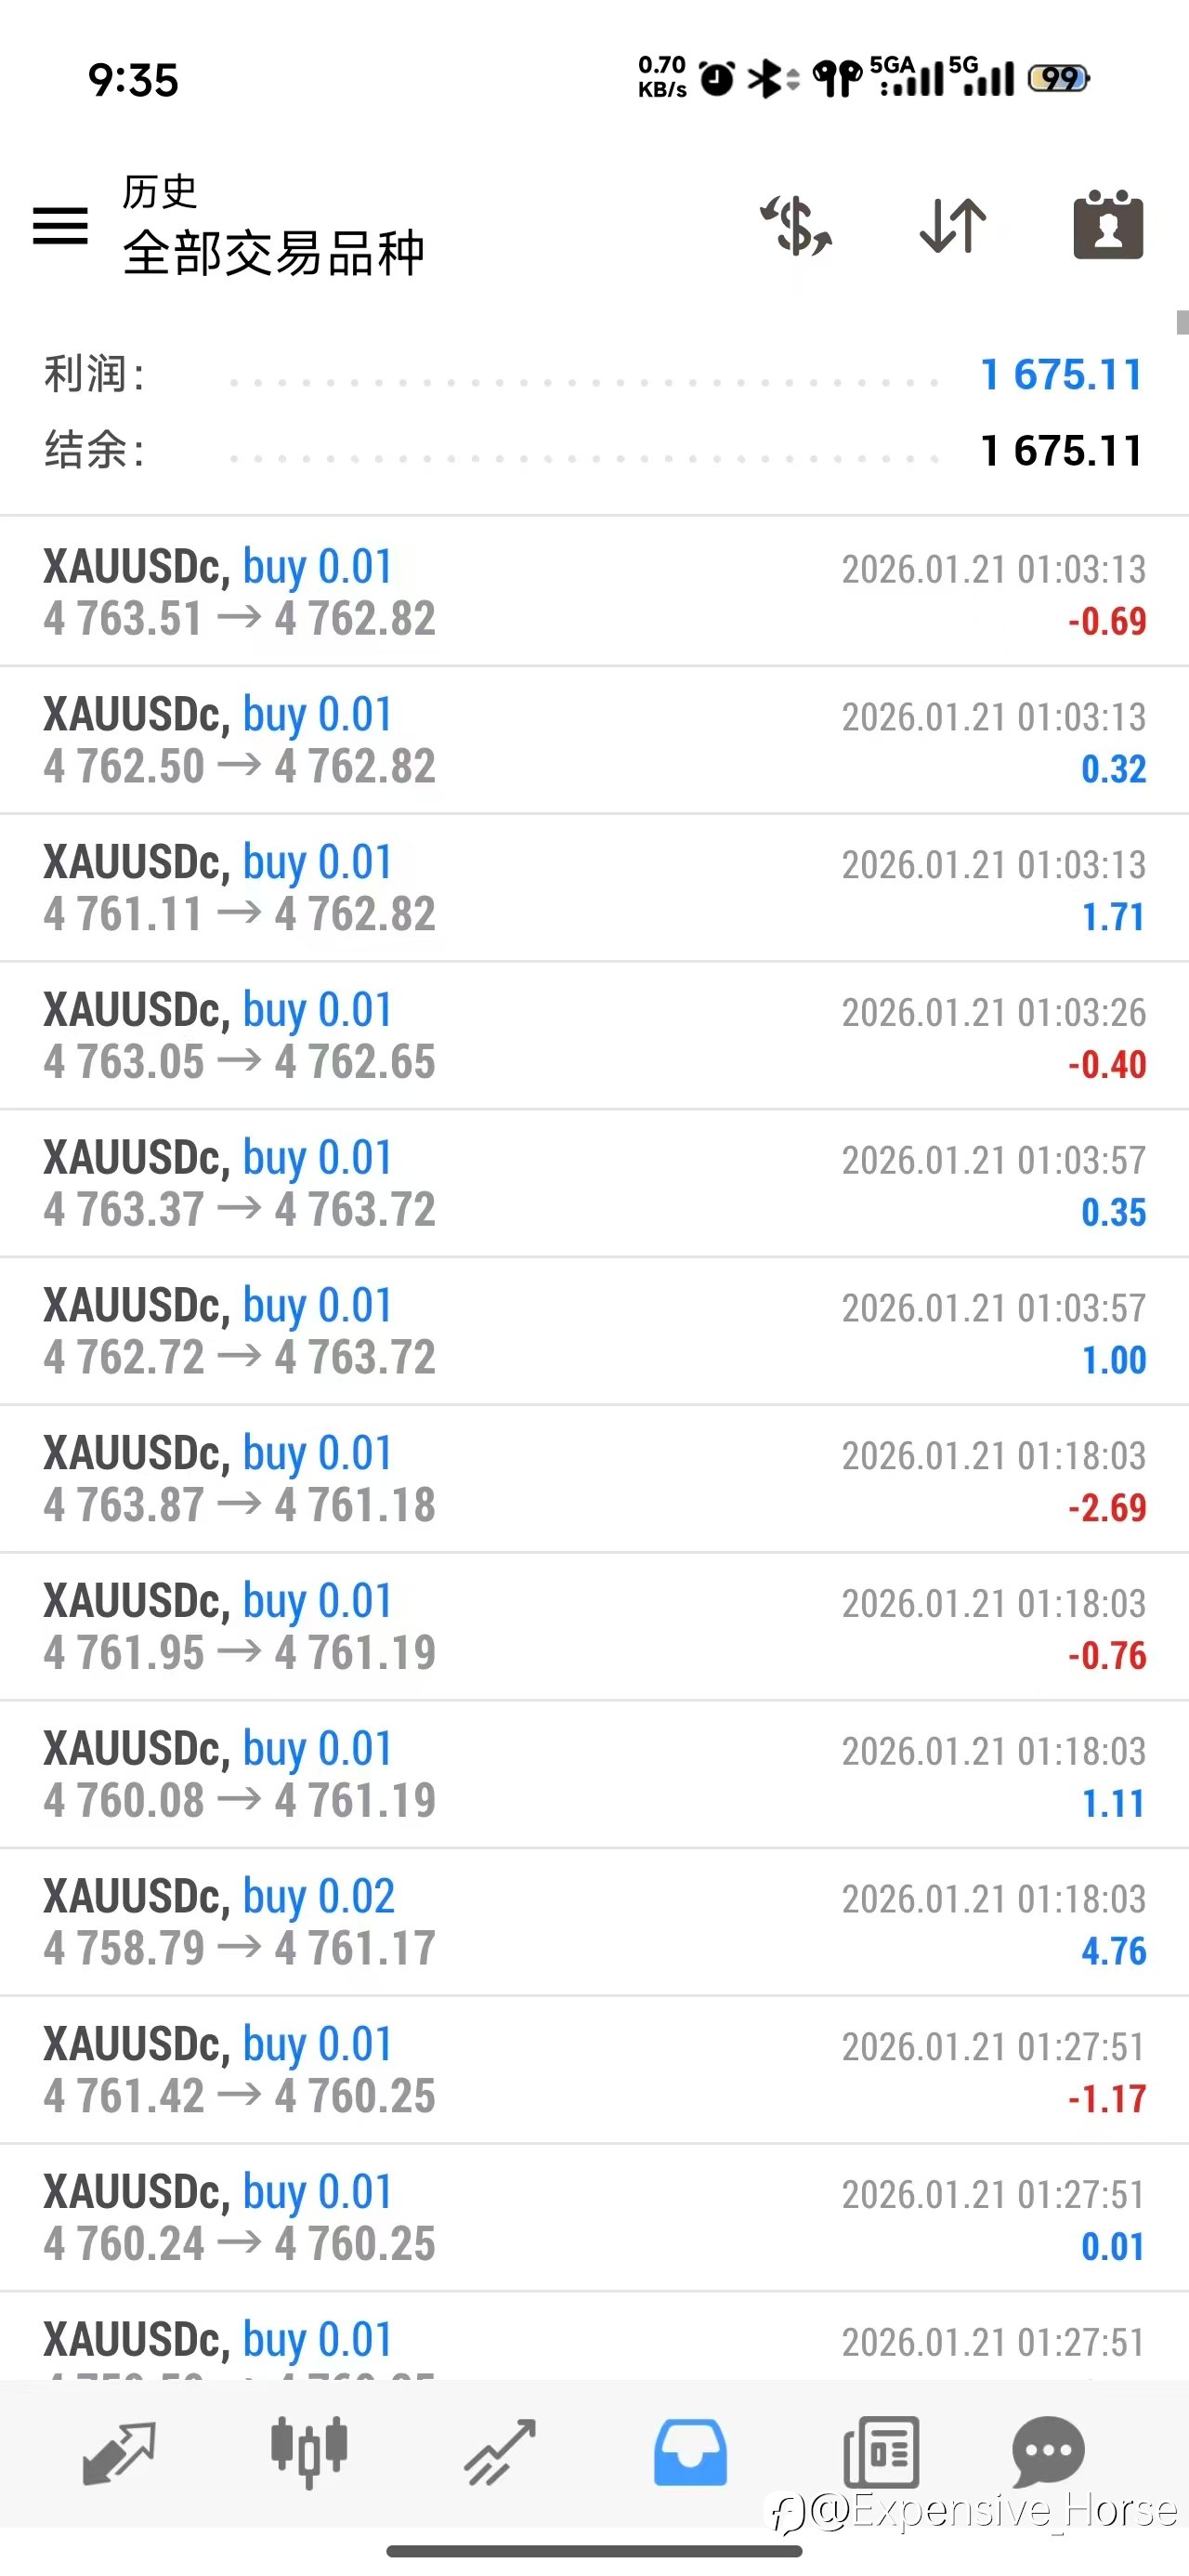Open the candlestick Chart tab

[309, 2453]
